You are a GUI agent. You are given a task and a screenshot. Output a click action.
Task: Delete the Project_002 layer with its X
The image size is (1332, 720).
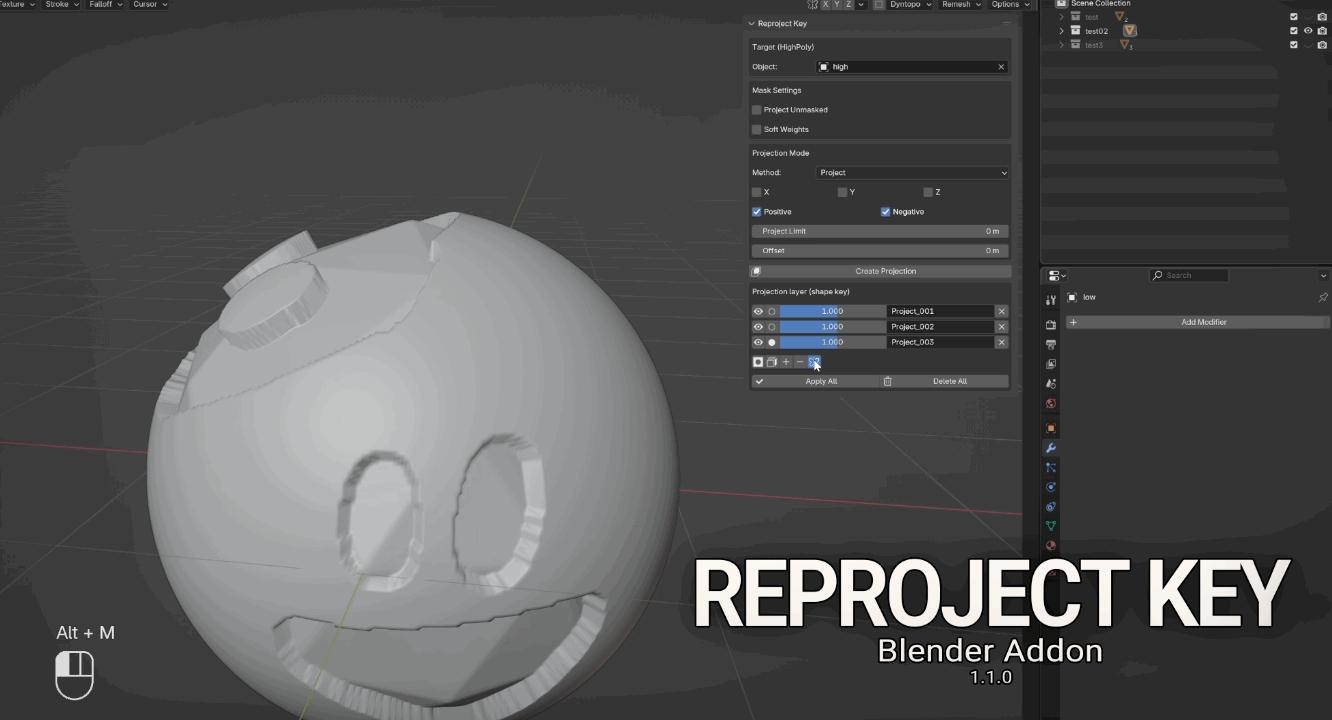click(1001, 327)
